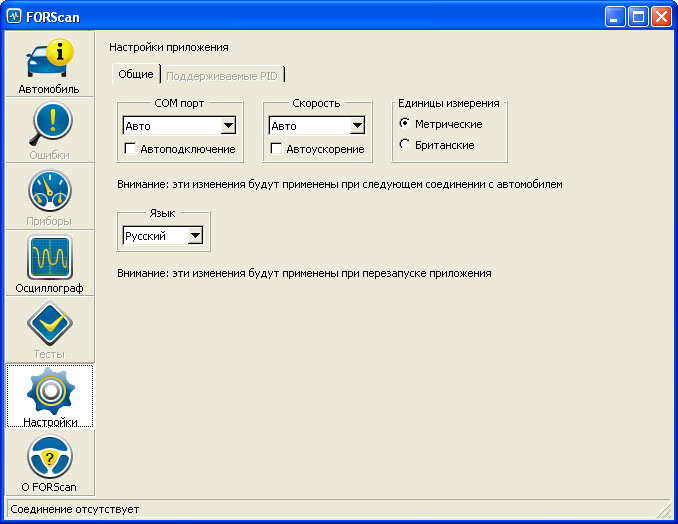Maximize the FORScan window
The width and height of the screenshot is (678, 524).
638,17
